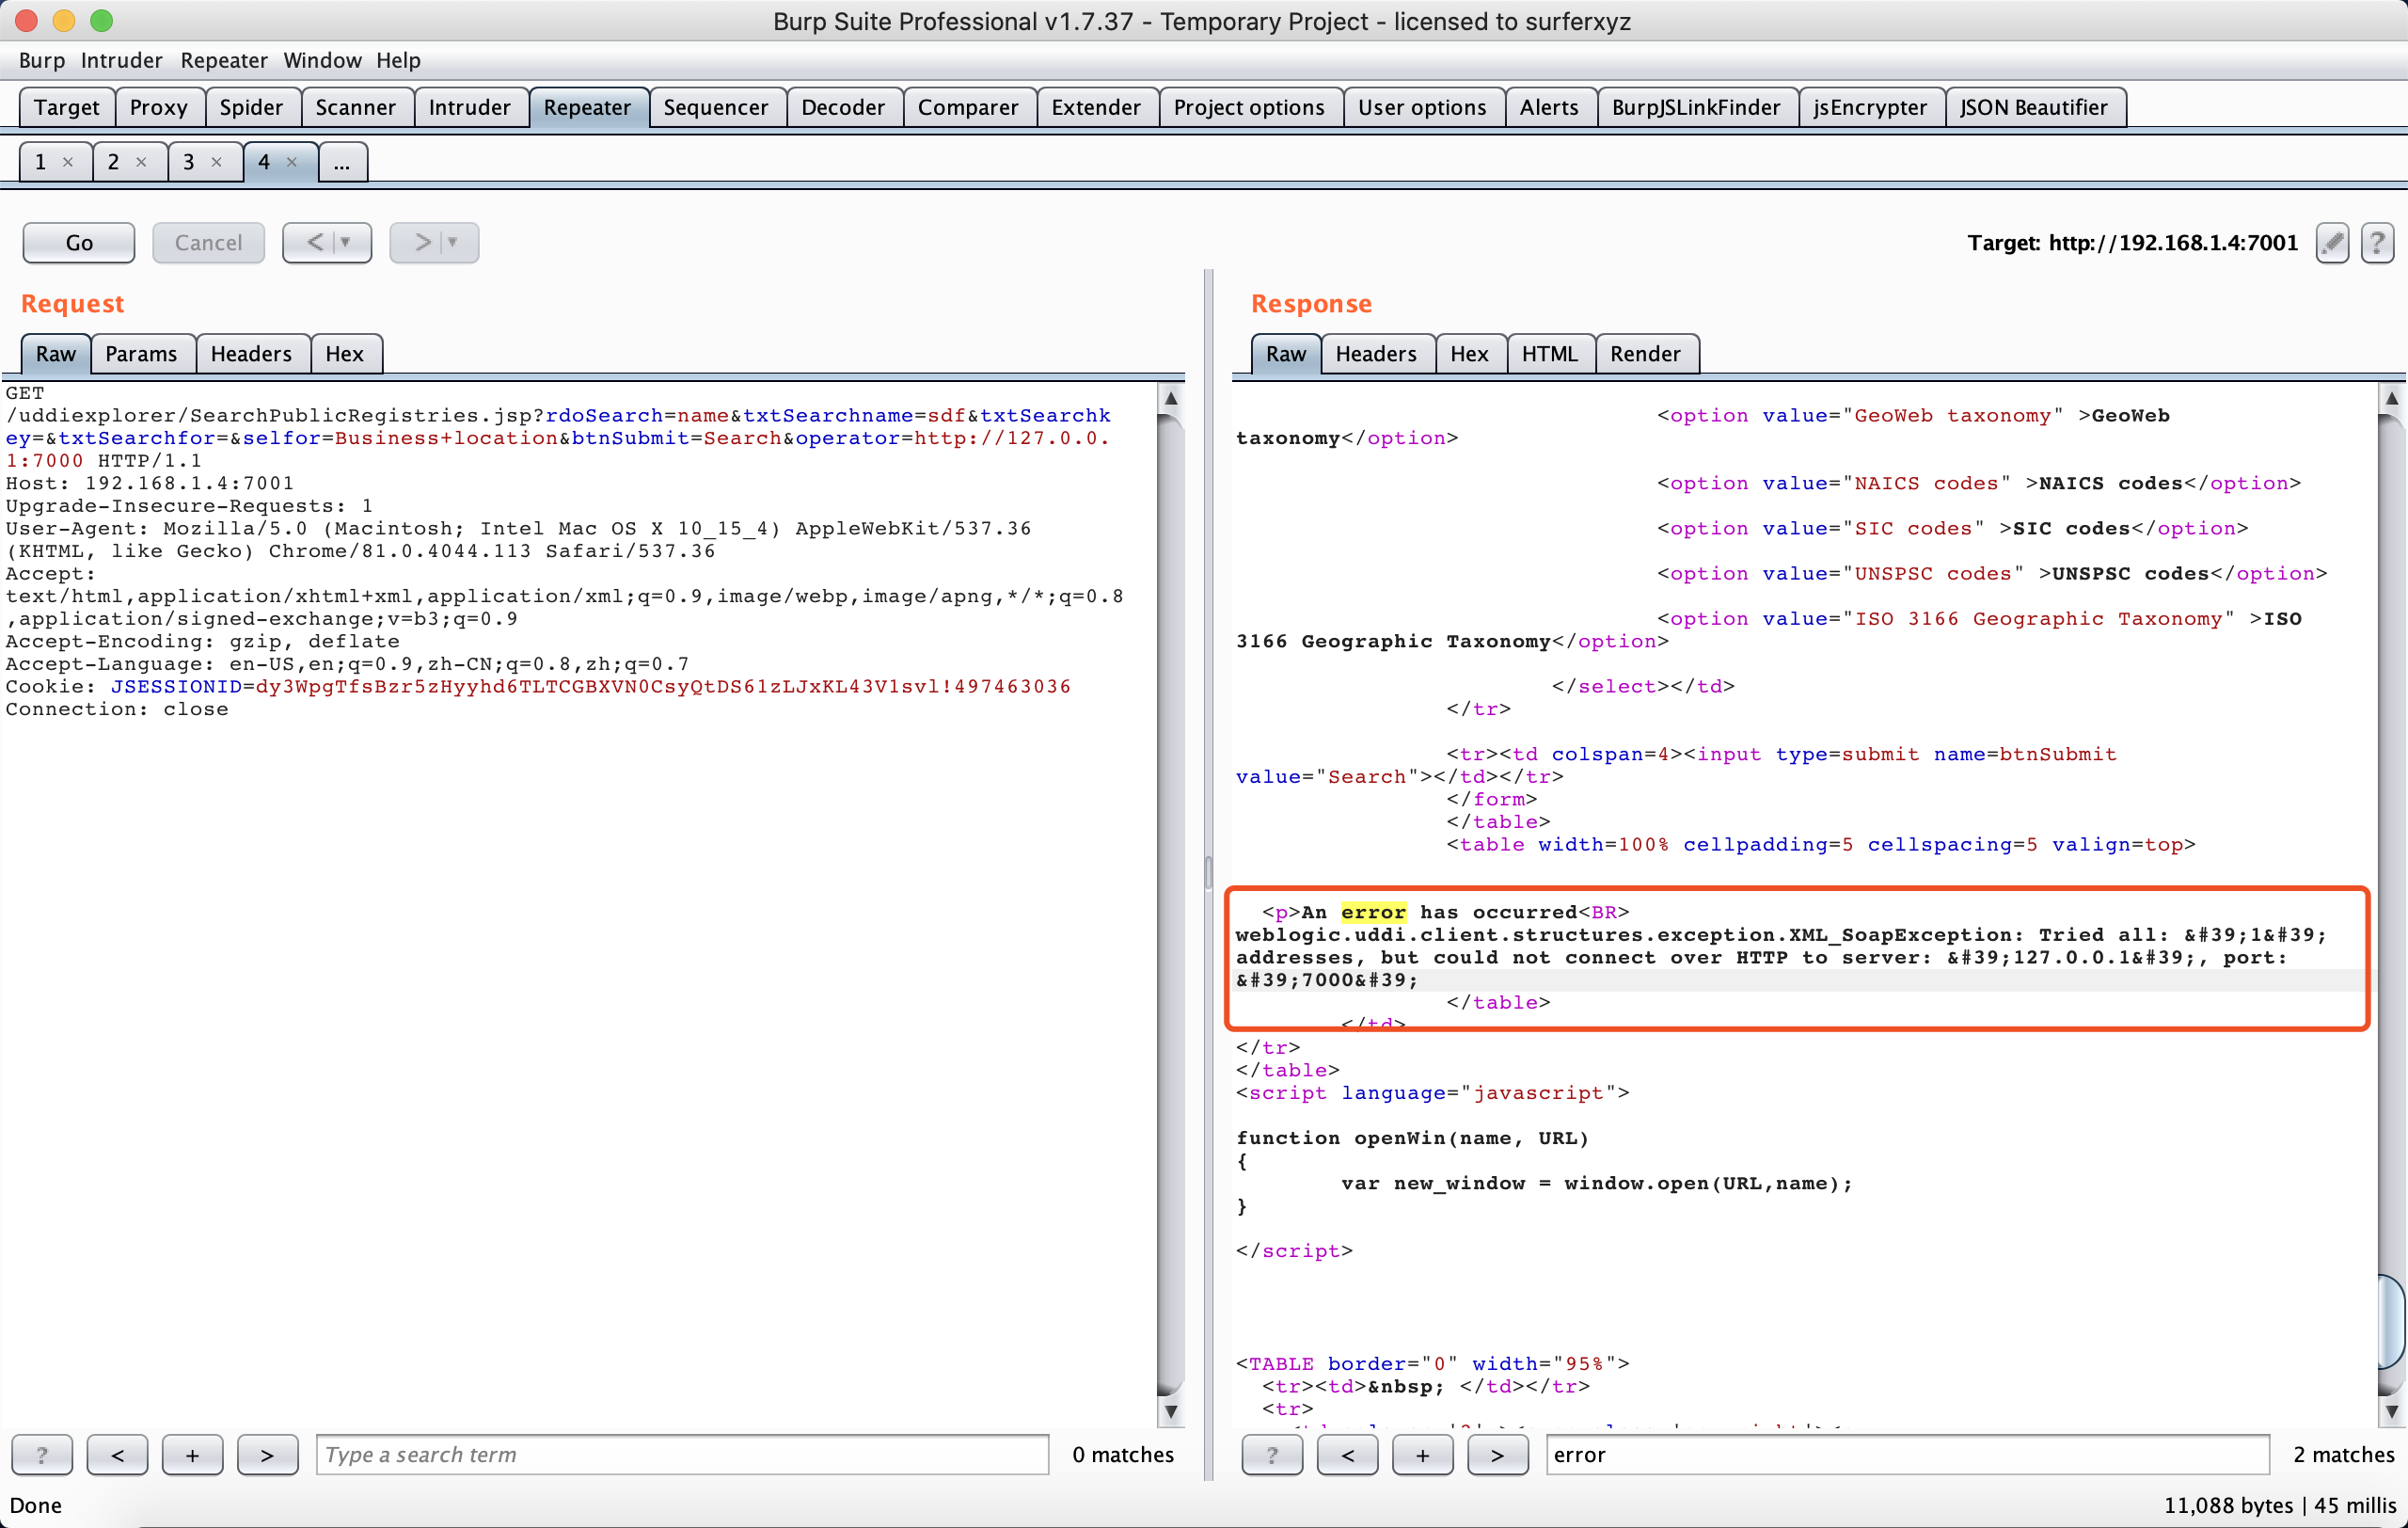The height and width of the screenshot is (1528, 2408).
Task: Open the Repeater menu in menu bar
Action: 223,60
